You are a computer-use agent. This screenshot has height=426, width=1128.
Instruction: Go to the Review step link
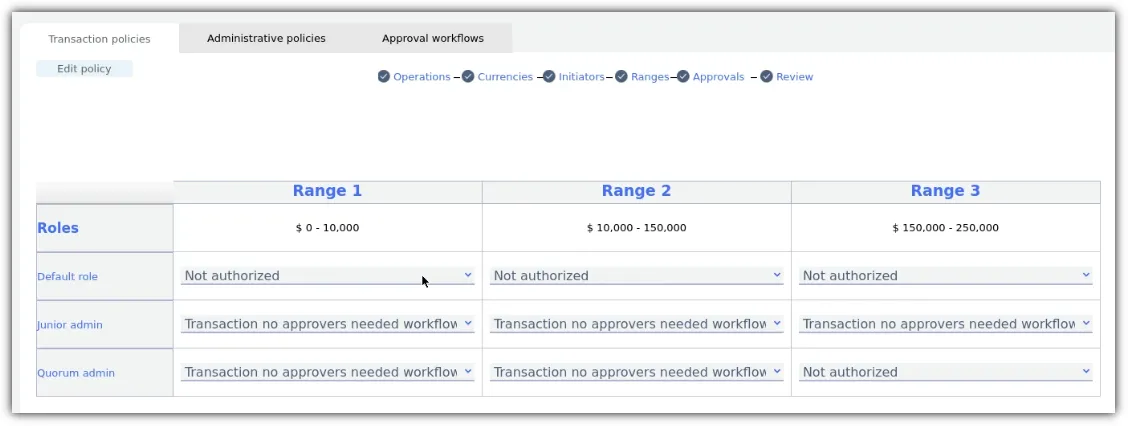click(795, 77)
